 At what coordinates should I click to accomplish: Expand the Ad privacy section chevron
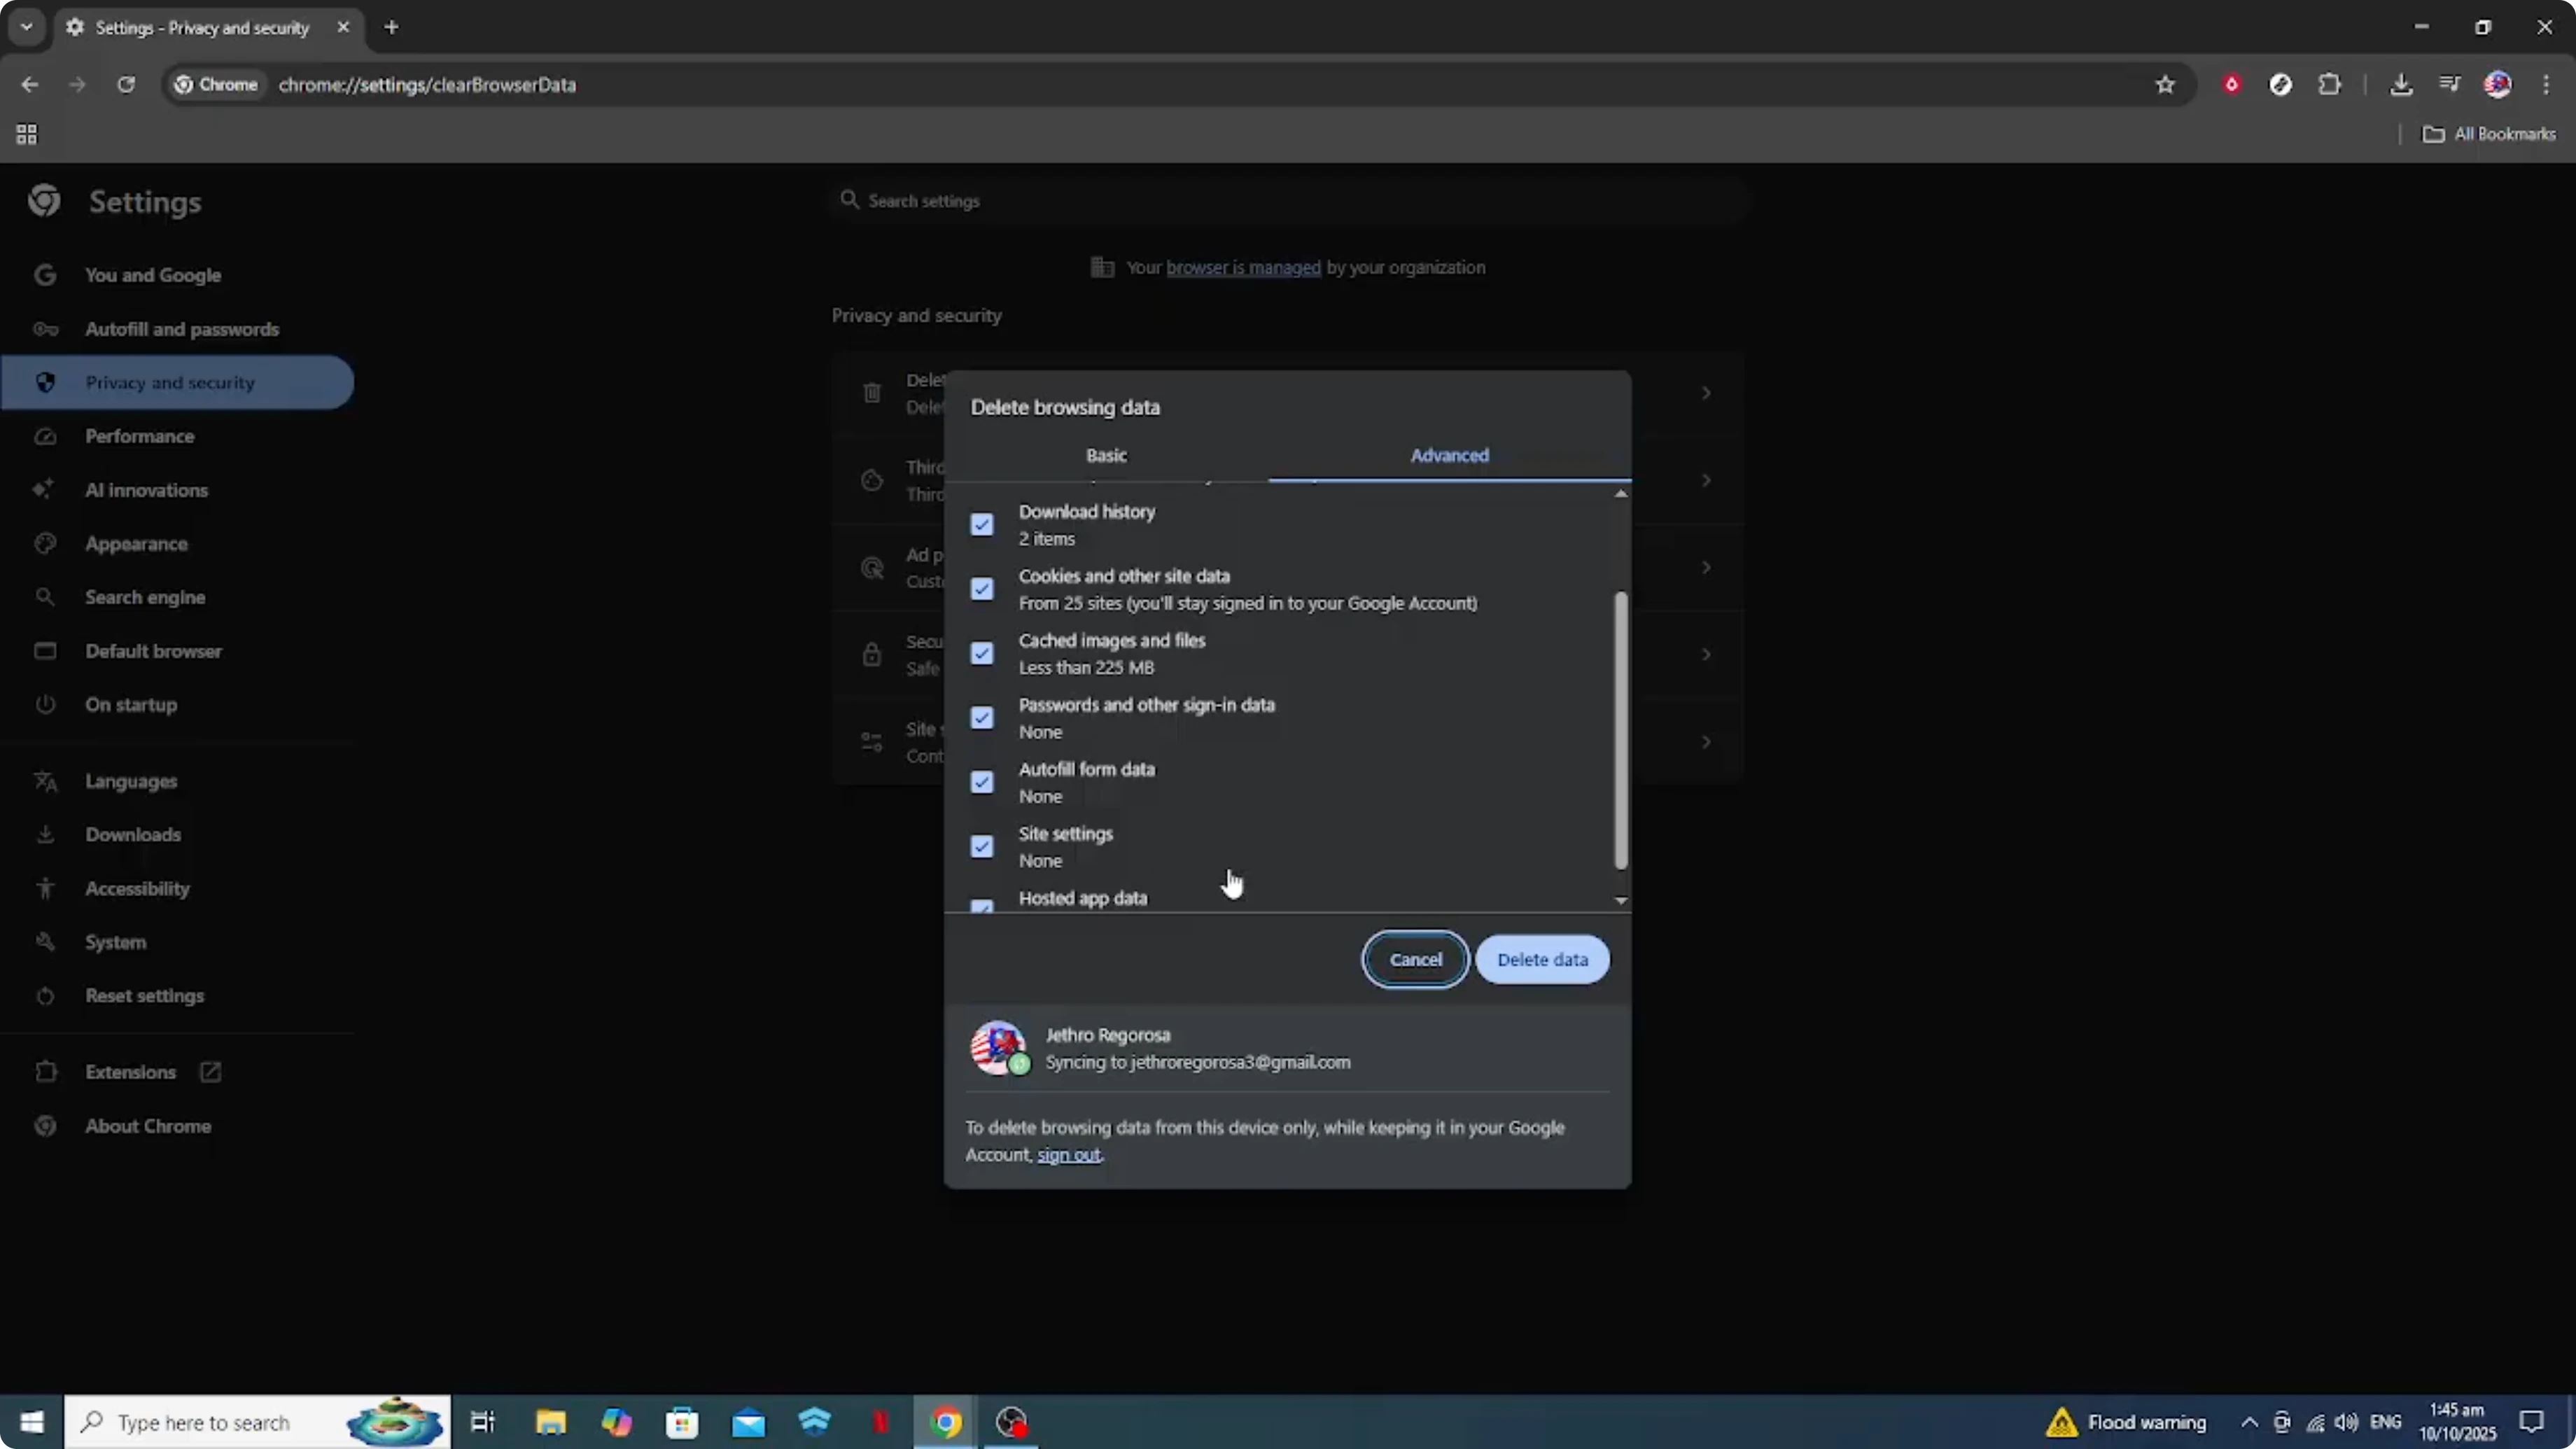(x=1705, y=567)
